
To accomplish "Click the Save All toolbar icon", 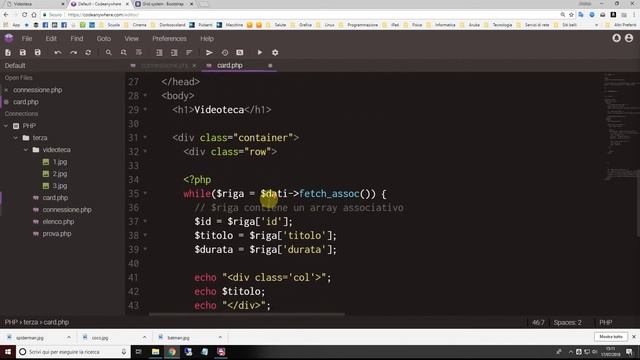I will click(x=38, y=53).
